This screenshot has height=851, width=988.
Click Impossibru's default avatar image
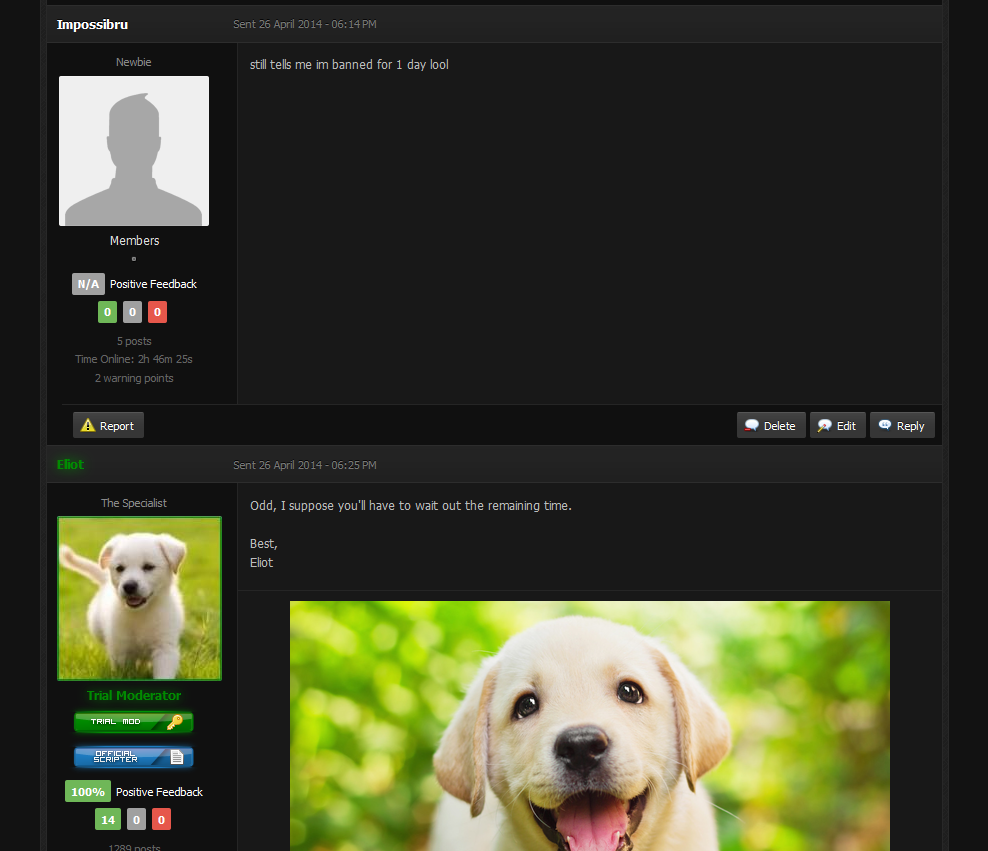[134, 151]
